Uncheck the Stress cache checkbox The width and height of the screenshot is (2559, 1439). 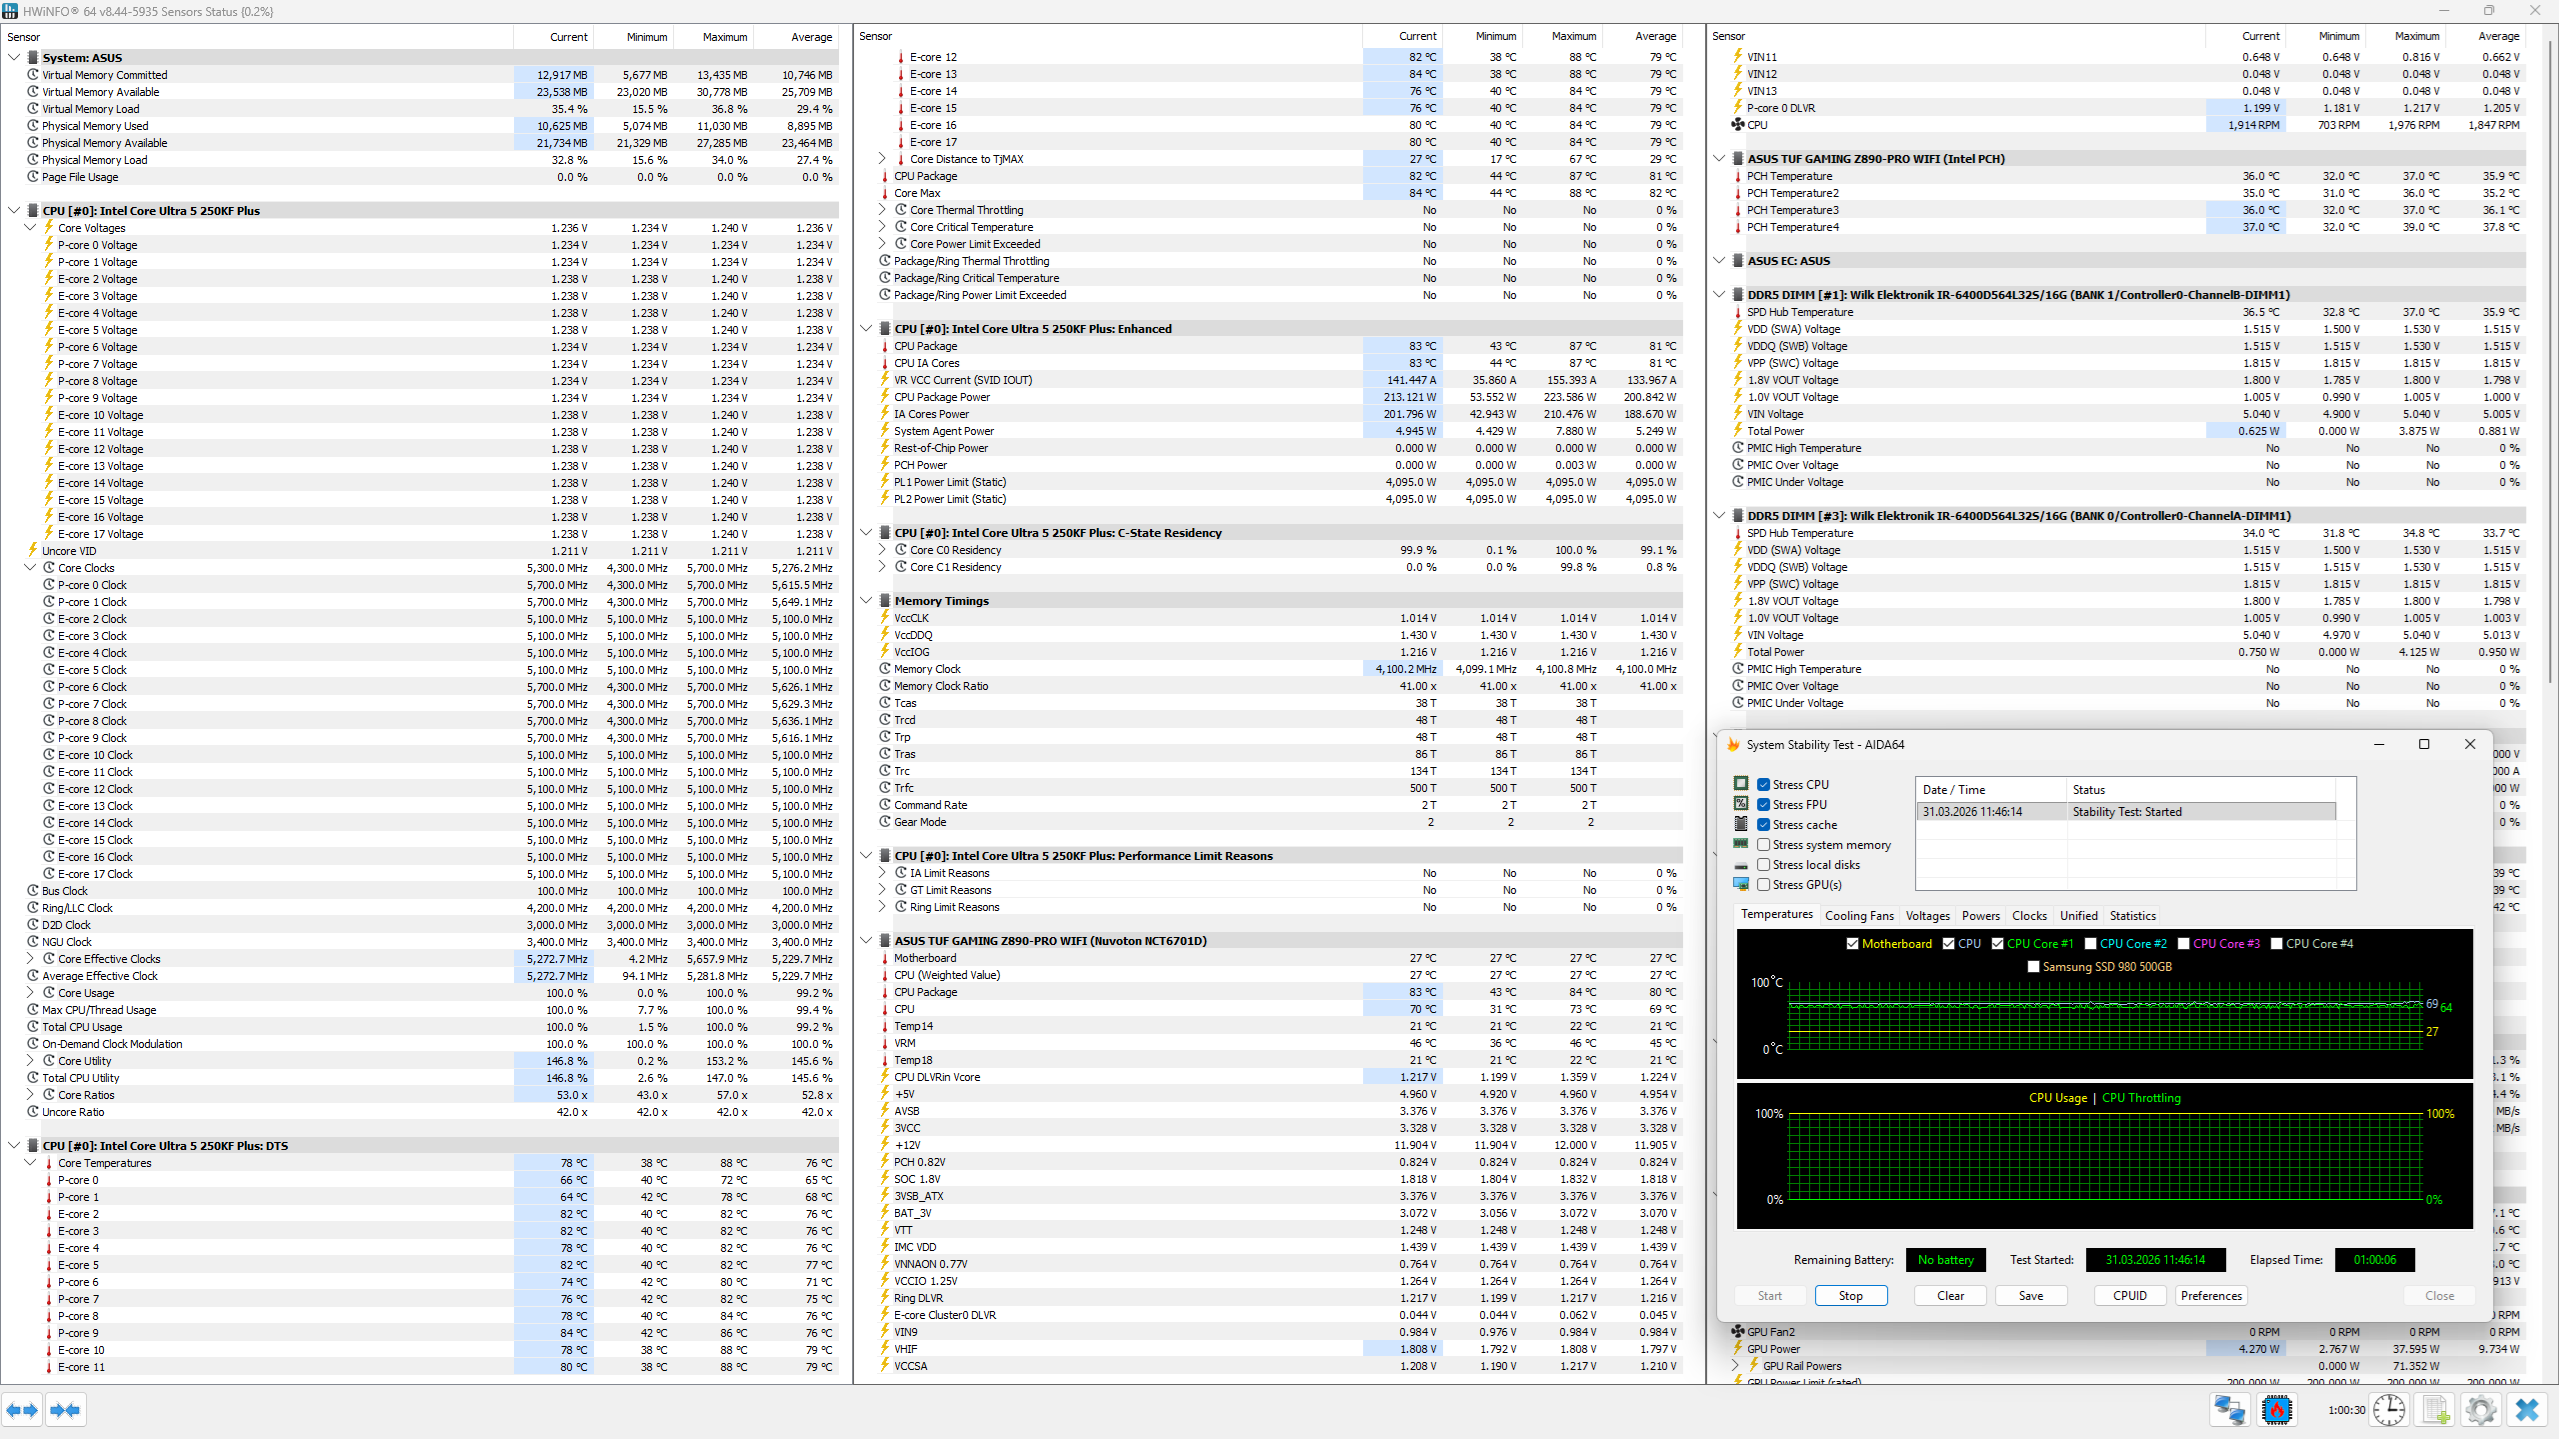(1764, 825)
